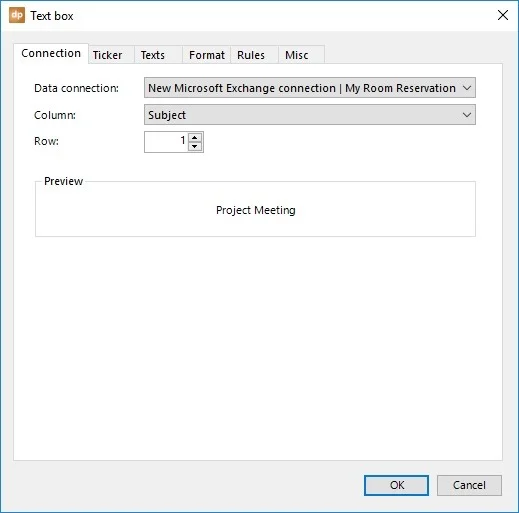Click the Data connection label
This screenshot has width=519, height=513.
(76, 88)
